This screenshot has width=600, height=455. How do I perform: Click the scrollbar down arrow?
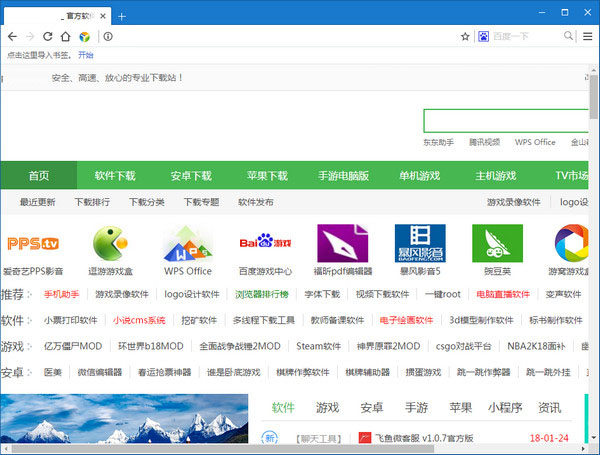[x=593, y=437]
